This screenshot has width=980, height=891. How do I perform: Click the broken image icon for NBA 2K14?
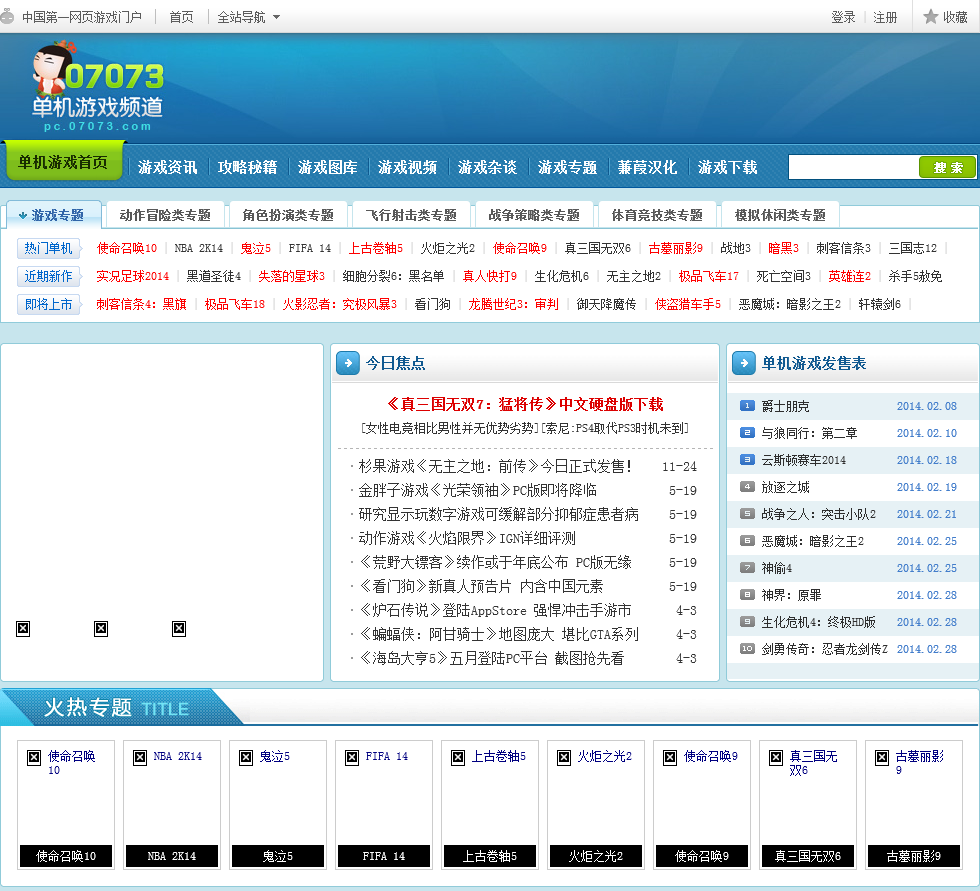point(140,757)
